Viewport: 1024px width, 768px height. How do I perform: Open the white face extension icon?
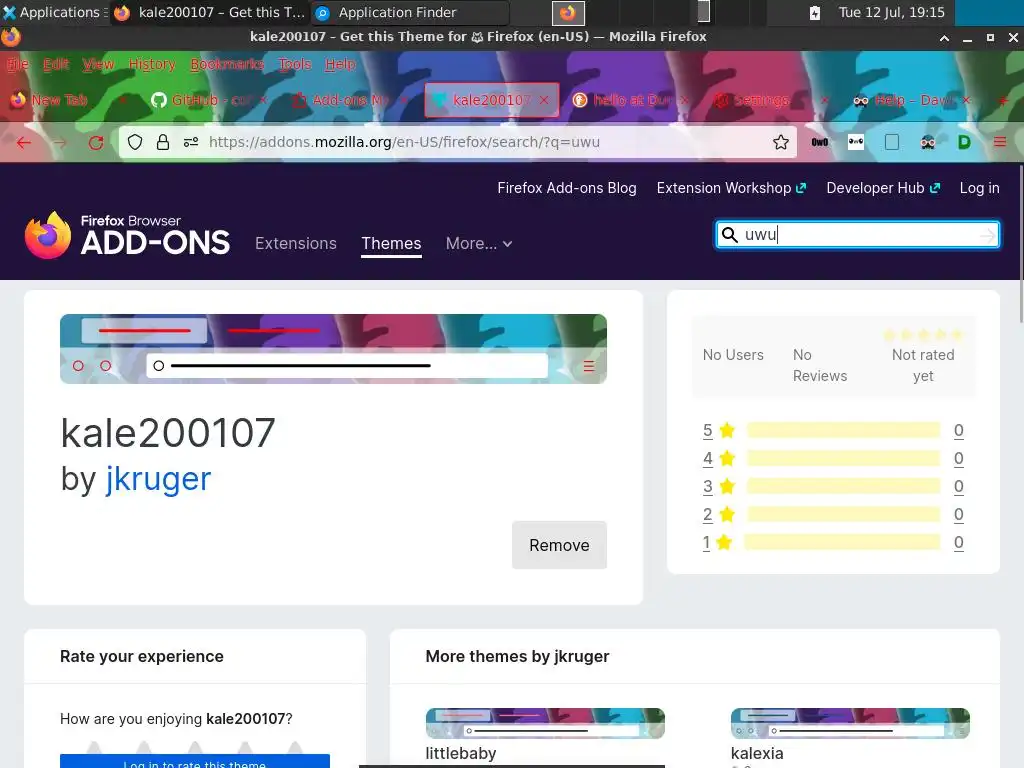856,142
